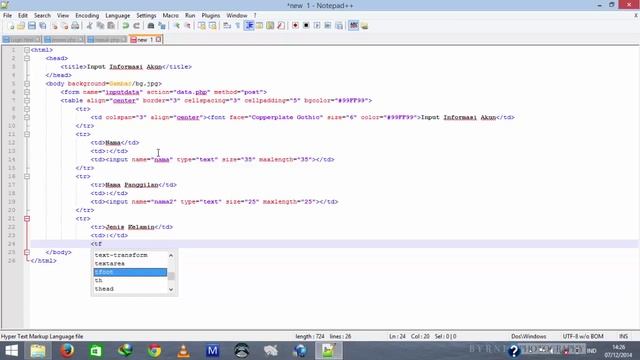The width and height of the screenshot is (640, 360).
Task: Click the Save recorded macro icon
Action: [339, 26]
